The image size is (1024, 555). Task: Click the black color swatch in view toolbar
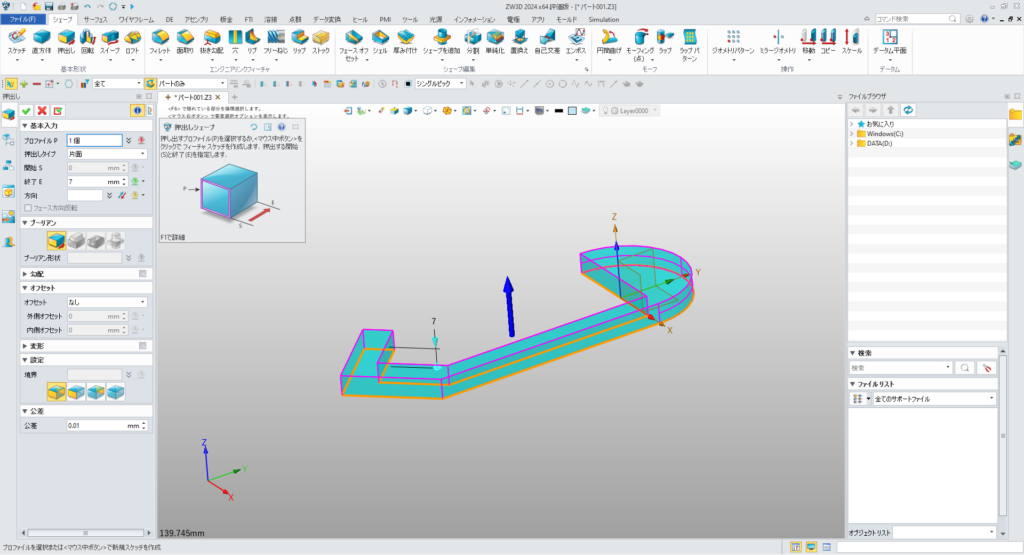[x=560, y=110]
